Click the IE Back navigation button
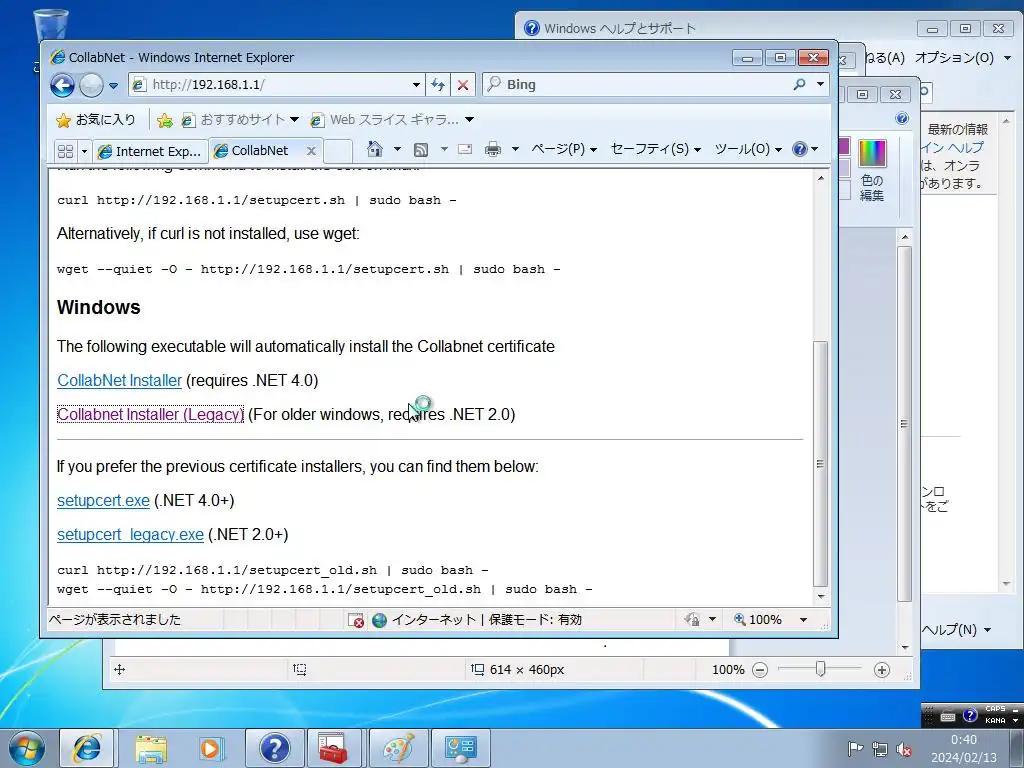The image size is (1024, 768). pyautogui.click(x=62, y=85)
